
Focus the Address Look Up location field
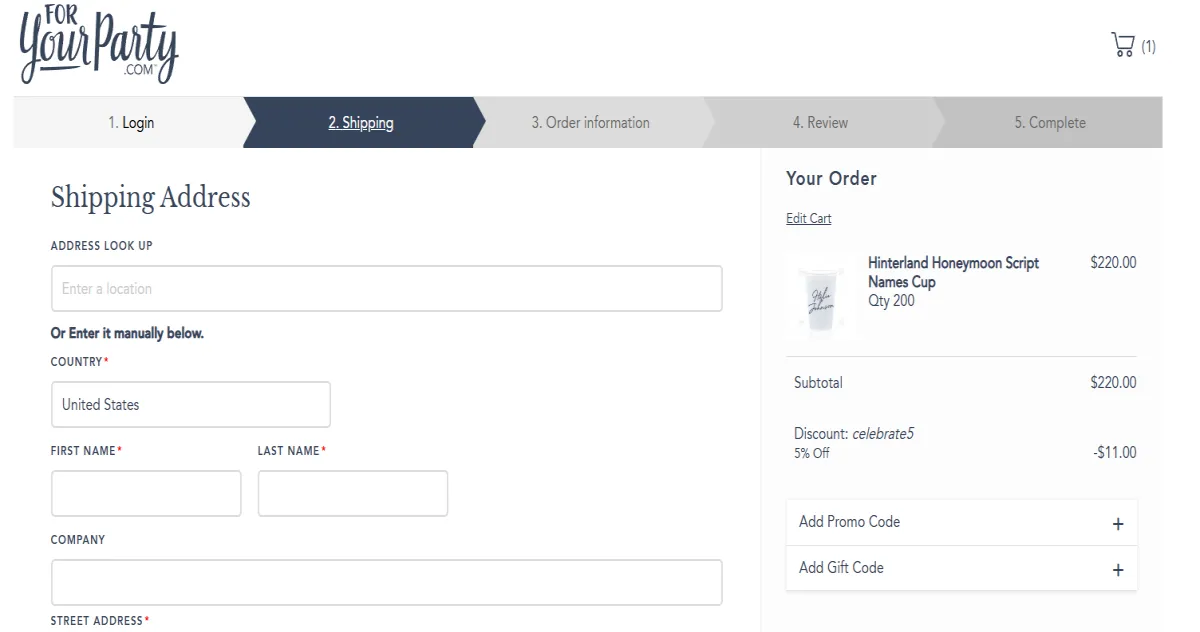(x=386, y=288)
